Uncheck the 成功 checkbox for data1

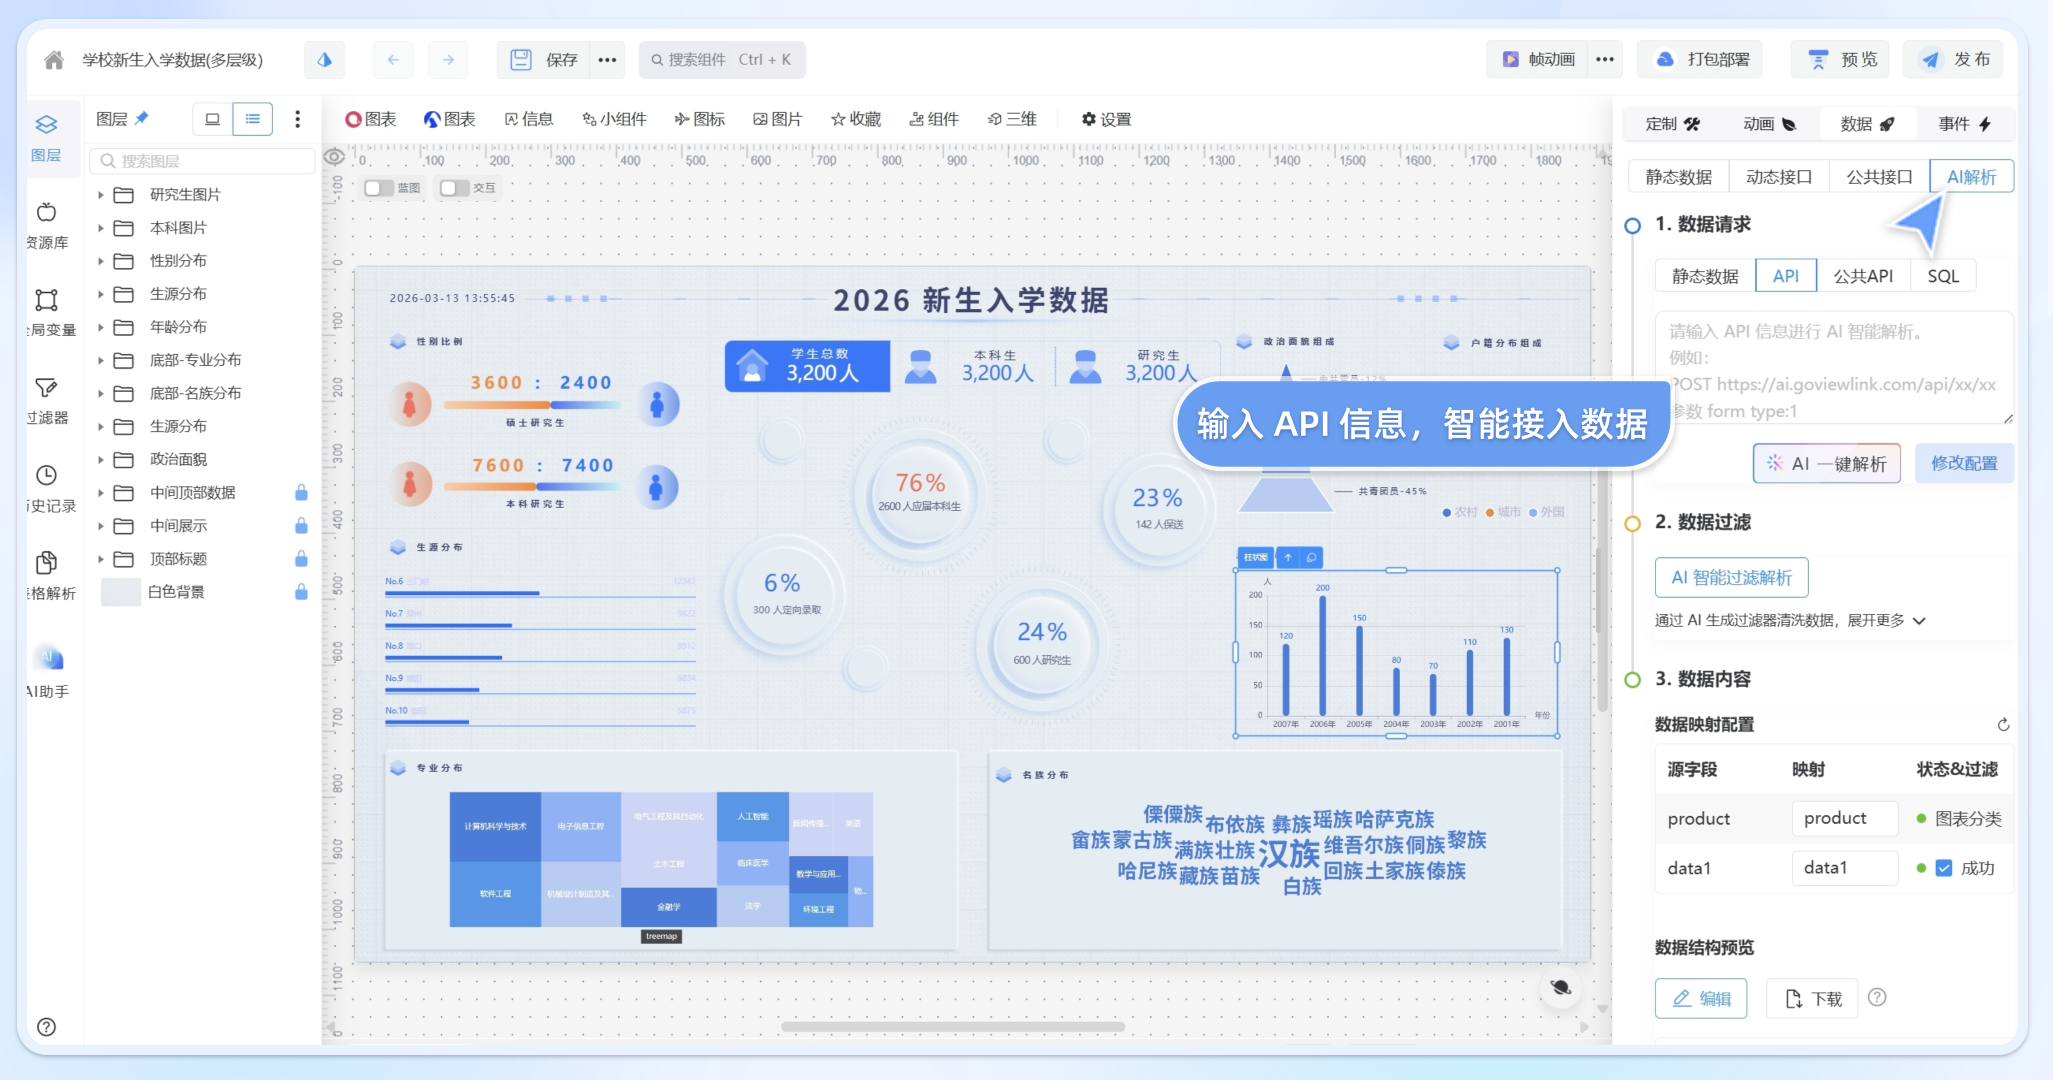pyautogui.click(x=1942, y=868)
